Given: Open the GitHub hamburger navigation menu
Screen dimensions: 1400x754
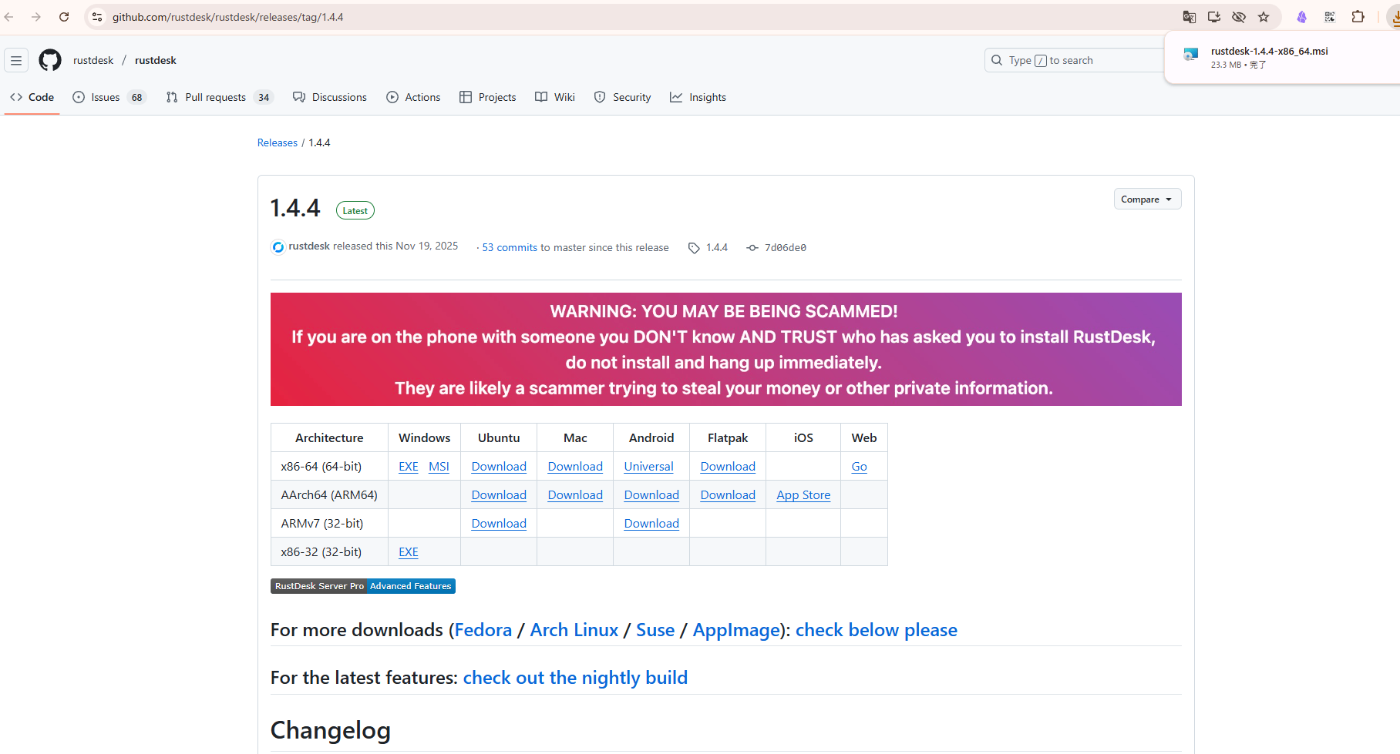Looking at the screenshot, I should click(x=16, y=61).
